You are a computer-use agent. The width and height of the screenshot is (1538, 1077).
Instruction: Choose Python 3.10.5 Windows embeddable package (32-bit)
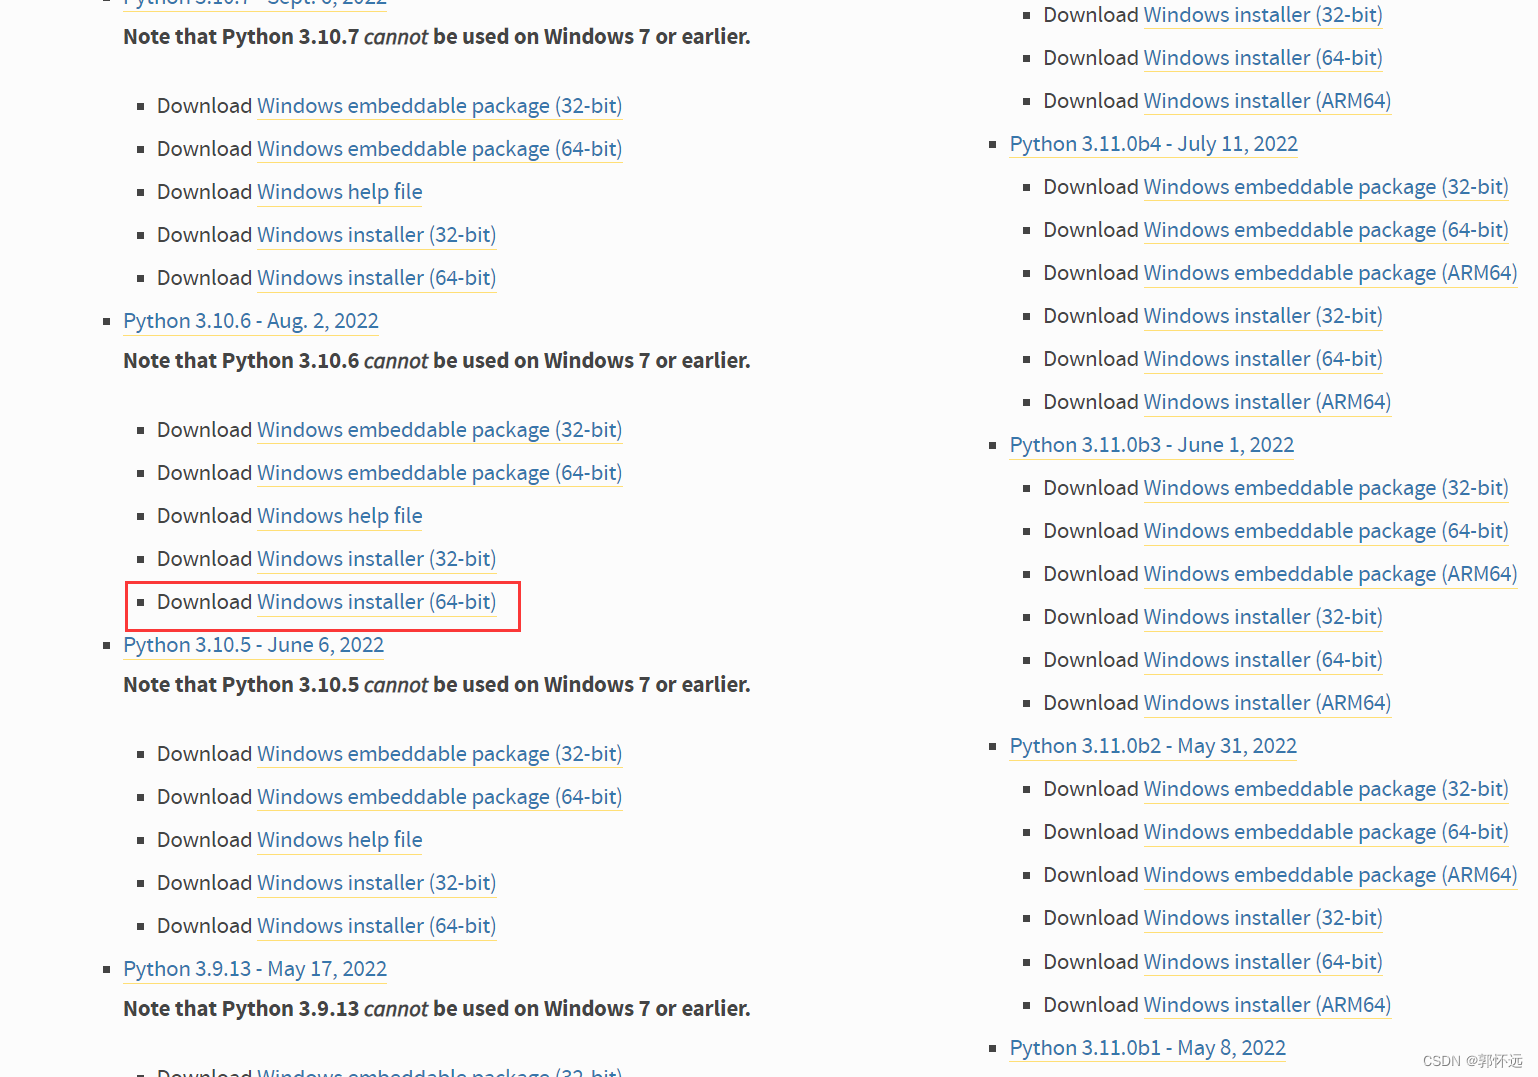[439, 754]
